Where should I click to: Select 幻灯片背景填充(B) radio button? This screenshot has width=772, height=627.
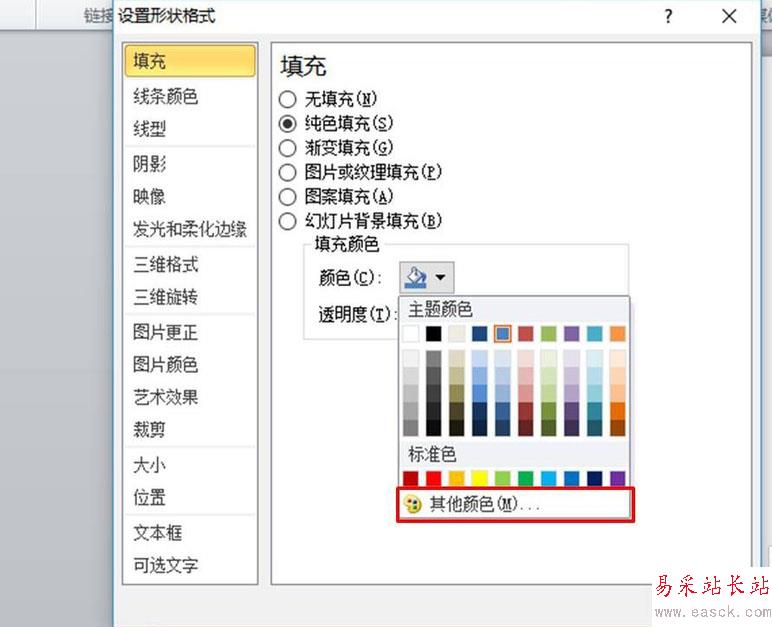tap(288, 221)
